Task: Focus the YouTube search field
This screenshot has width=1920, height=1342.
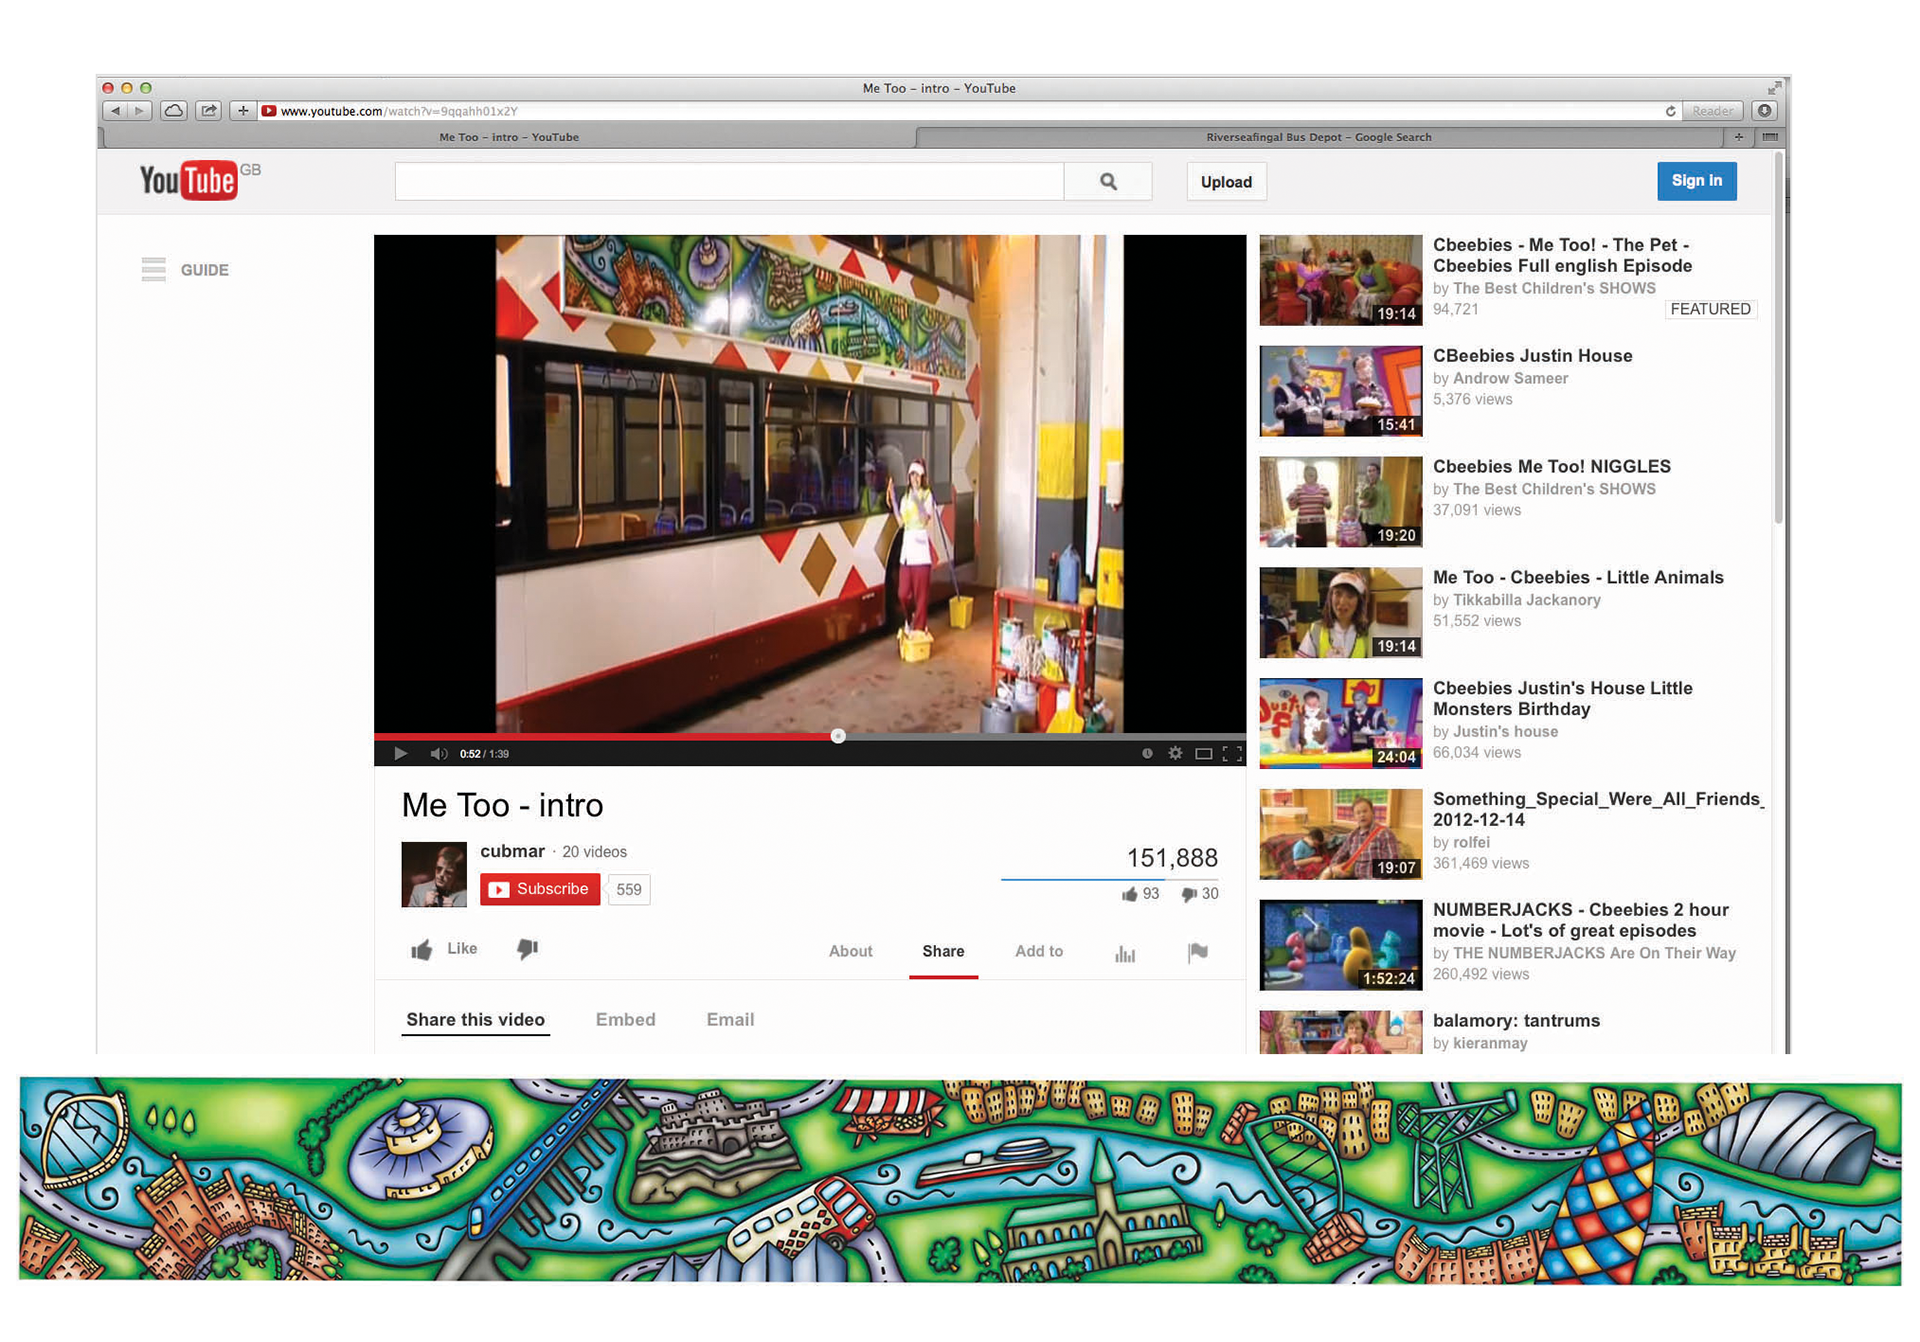Action: pyautogui.click(x=729, y=182)
